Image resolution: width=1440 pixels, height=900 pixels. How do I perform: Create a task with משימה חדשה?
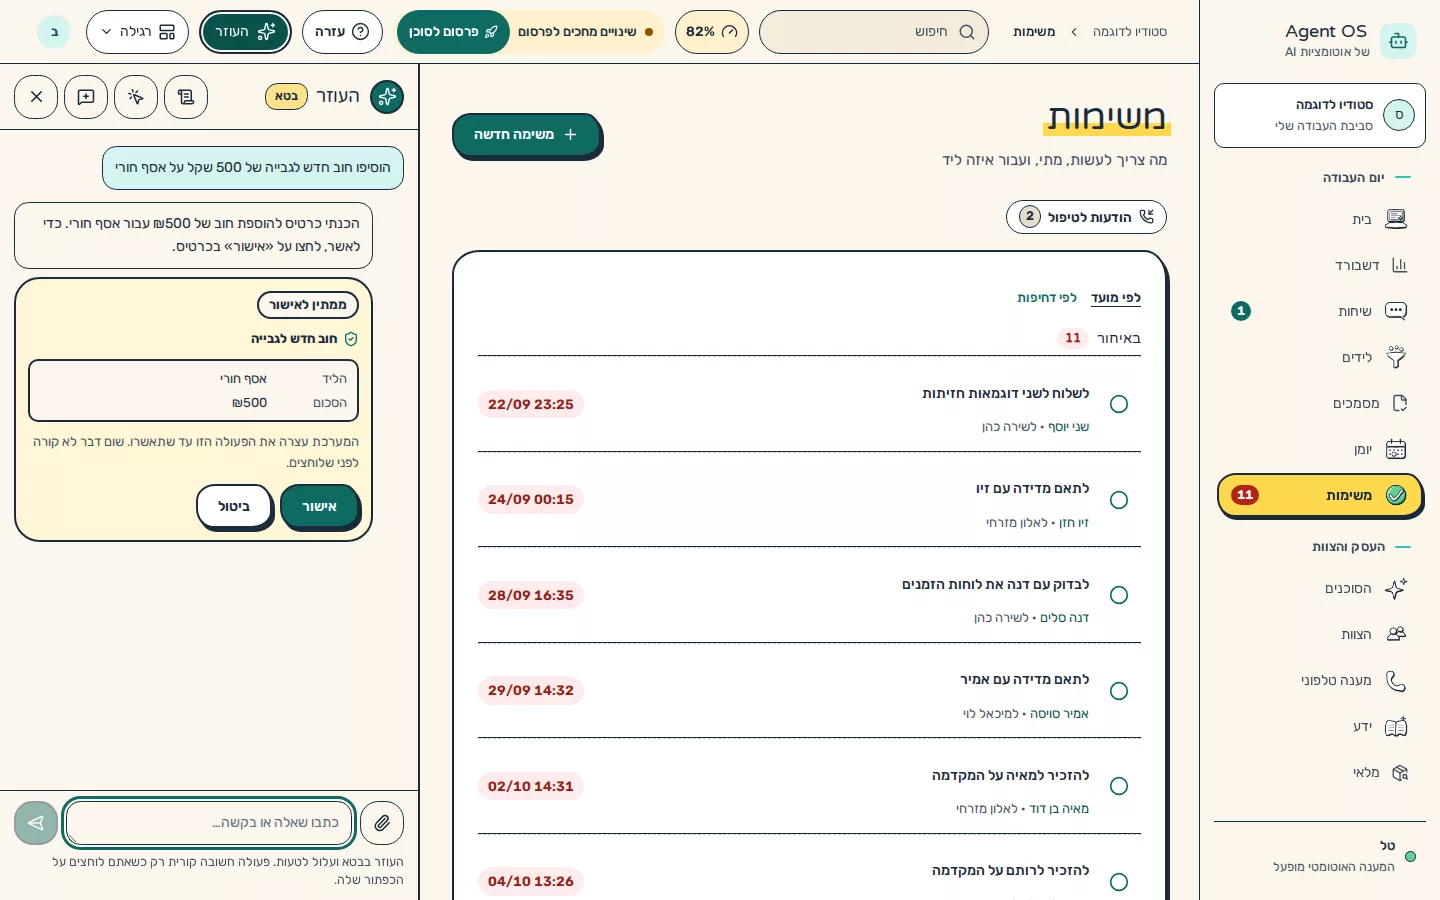(x=526, y=135)
